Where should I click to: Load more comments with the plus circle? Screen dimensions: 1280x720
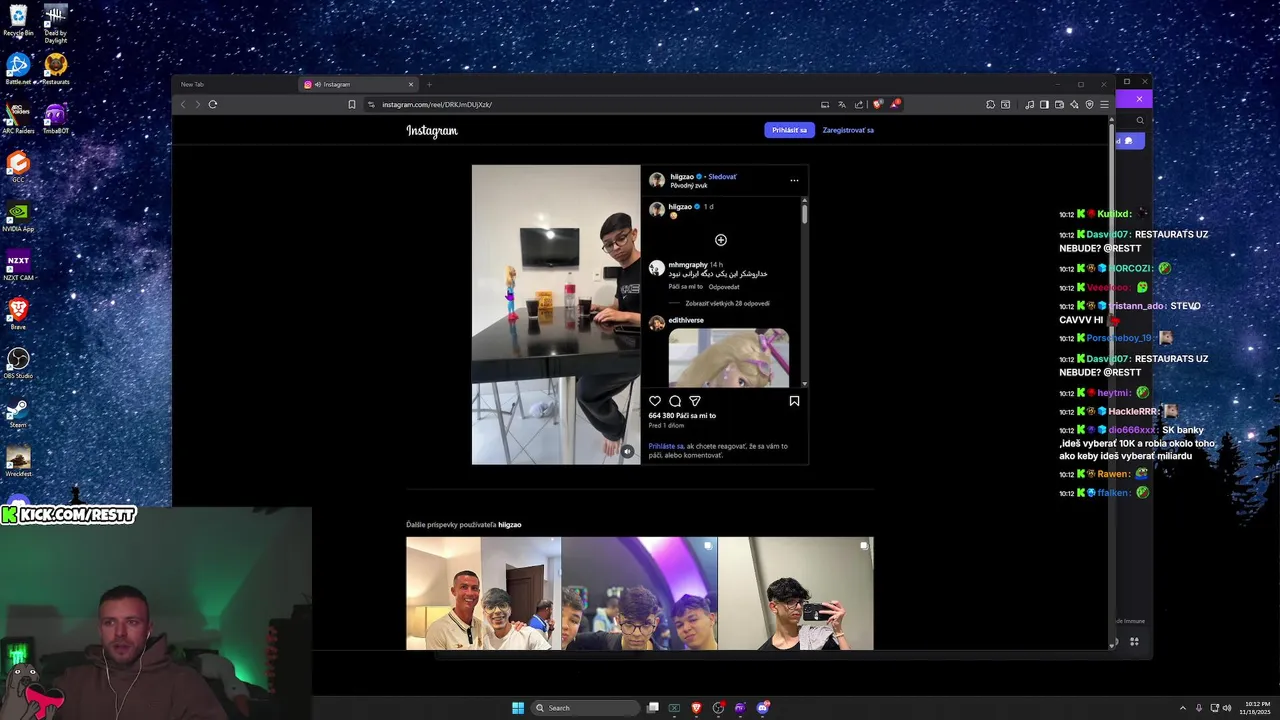pyautogui.click(x=721, y=240)
